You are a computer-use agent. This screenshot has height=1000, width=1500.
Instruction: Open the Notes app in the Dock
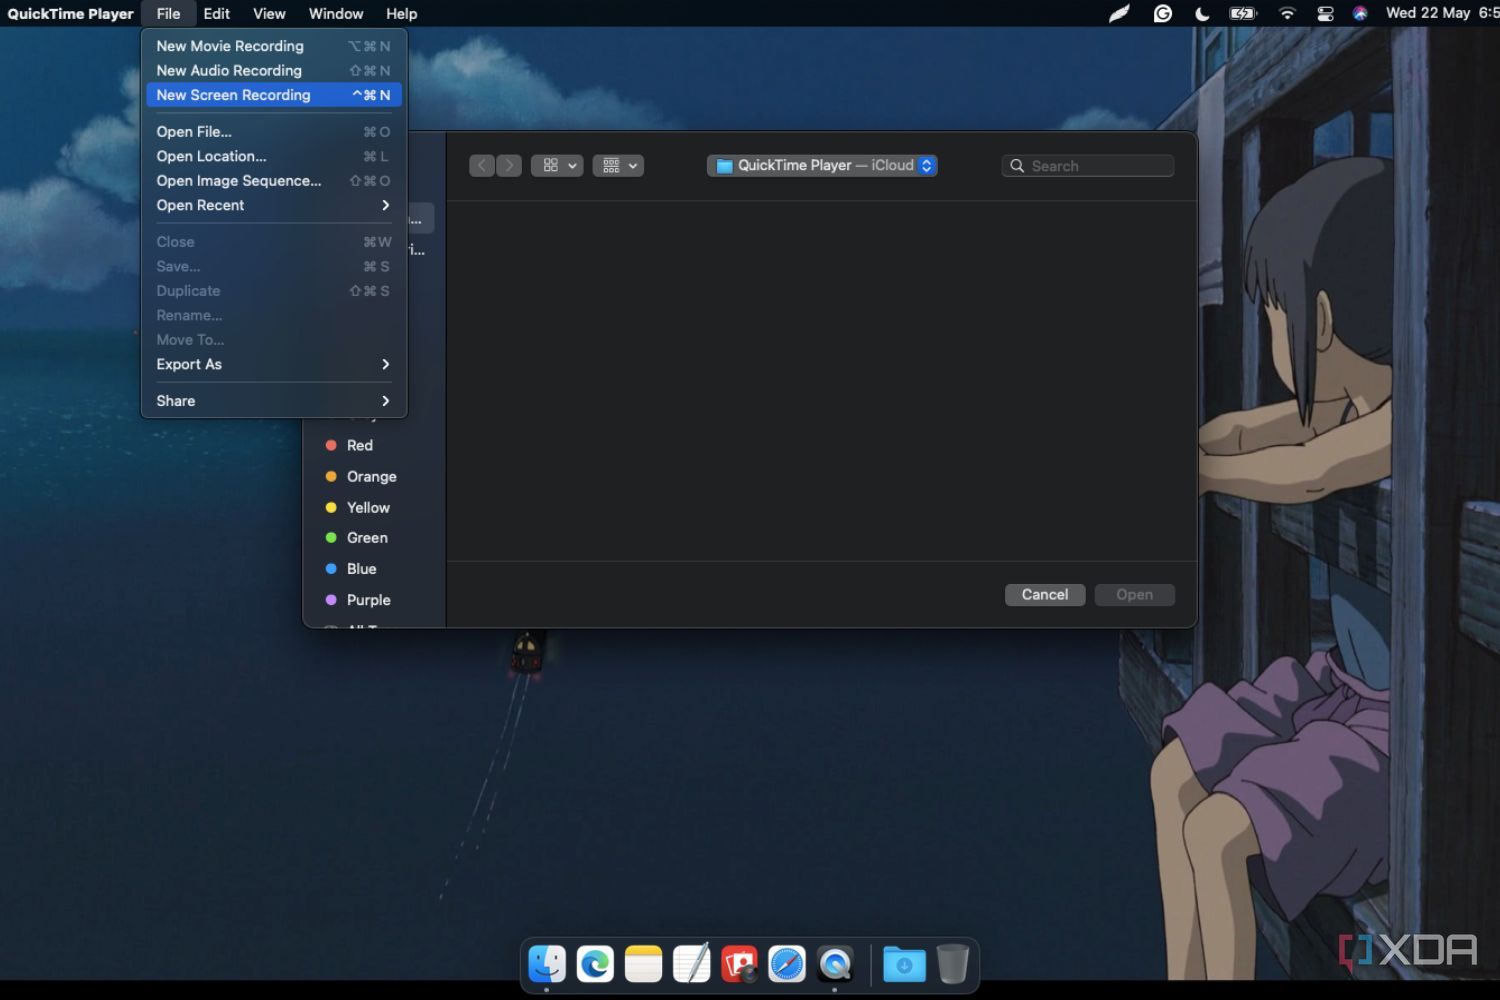(643, 964)
